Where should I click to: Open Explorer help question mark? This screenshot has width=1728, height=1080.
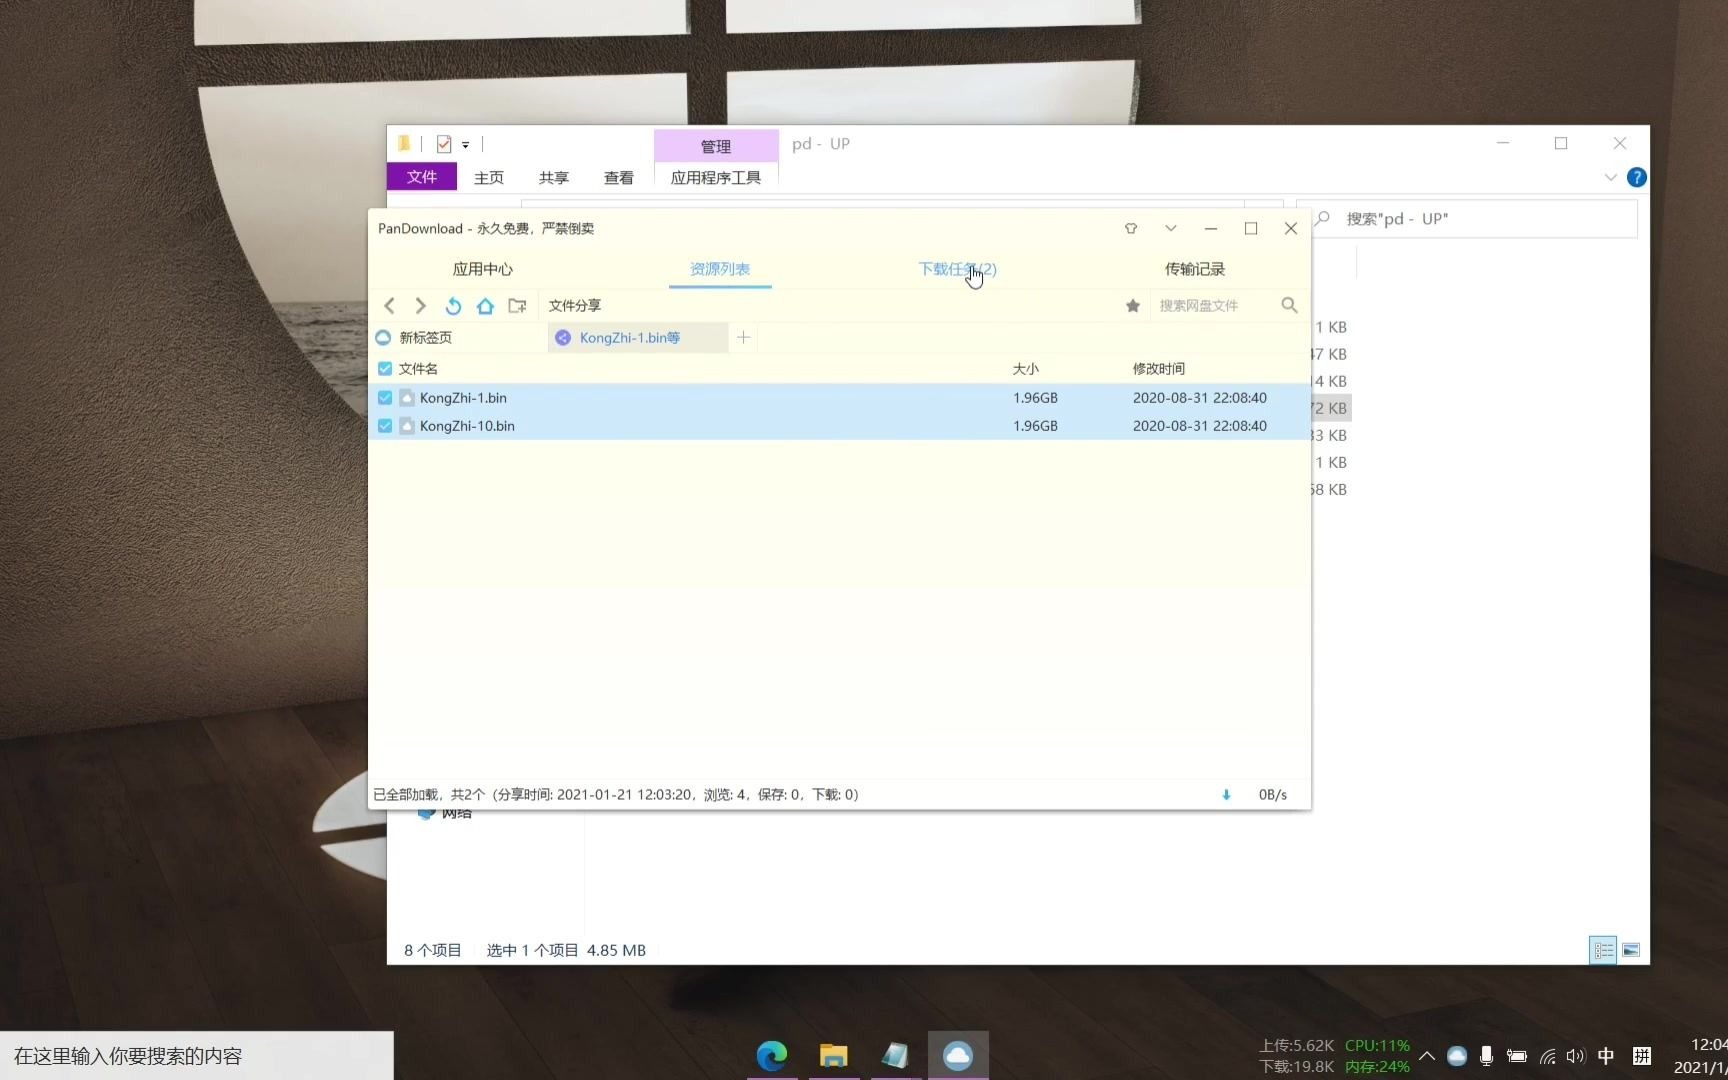click(1637, 178)
